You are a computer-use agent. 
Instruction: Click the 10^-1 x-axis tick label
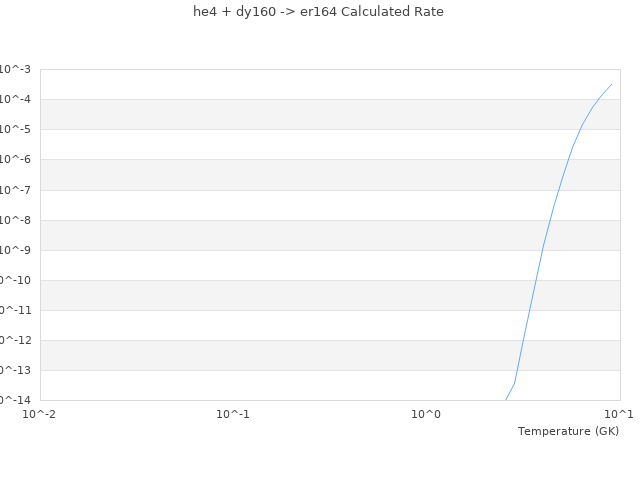(x=233, y=414)
